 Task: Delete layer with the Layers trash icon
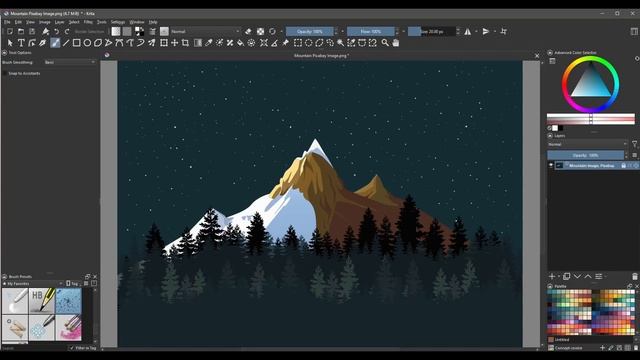(x=635, y=276)
